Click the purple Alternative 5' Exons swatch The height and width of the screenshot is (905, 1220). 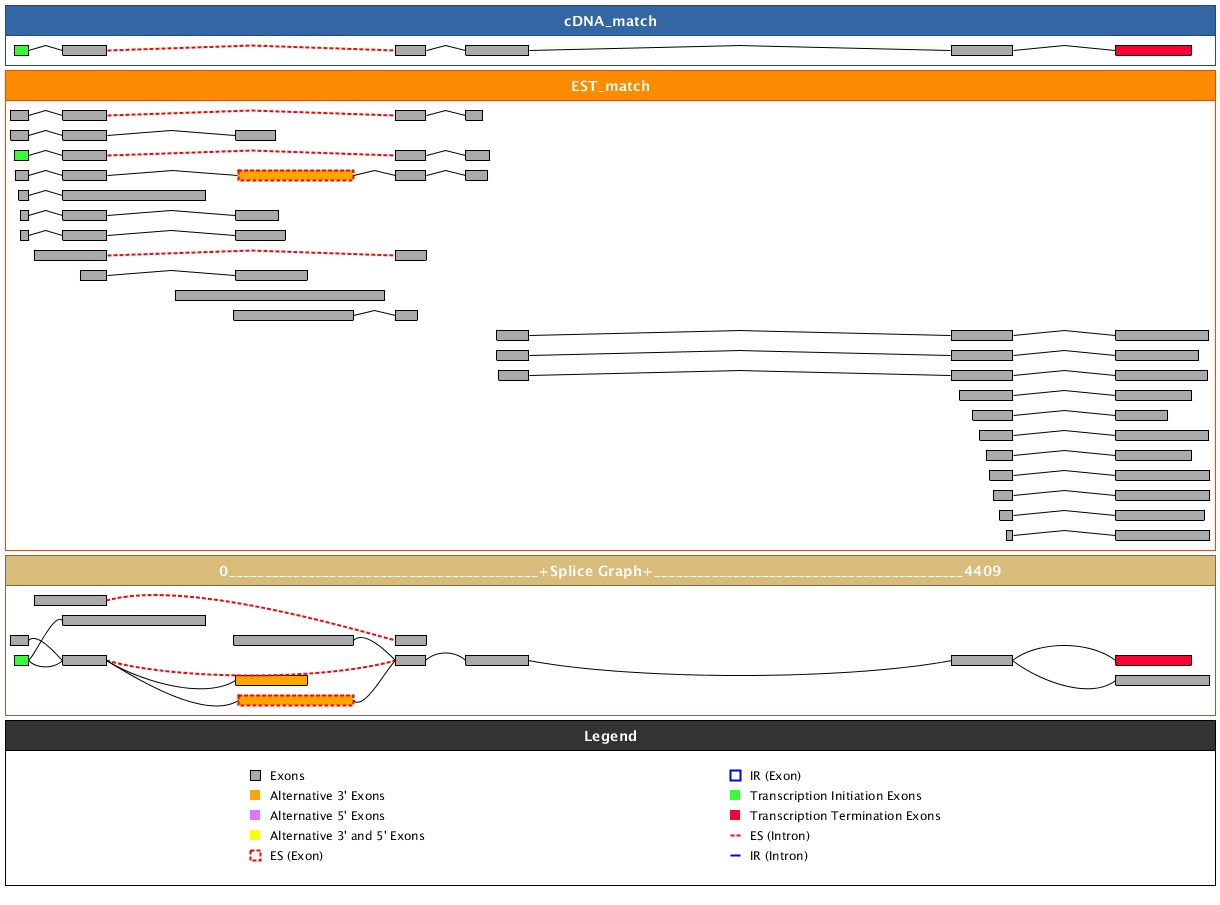click(255, 816)
